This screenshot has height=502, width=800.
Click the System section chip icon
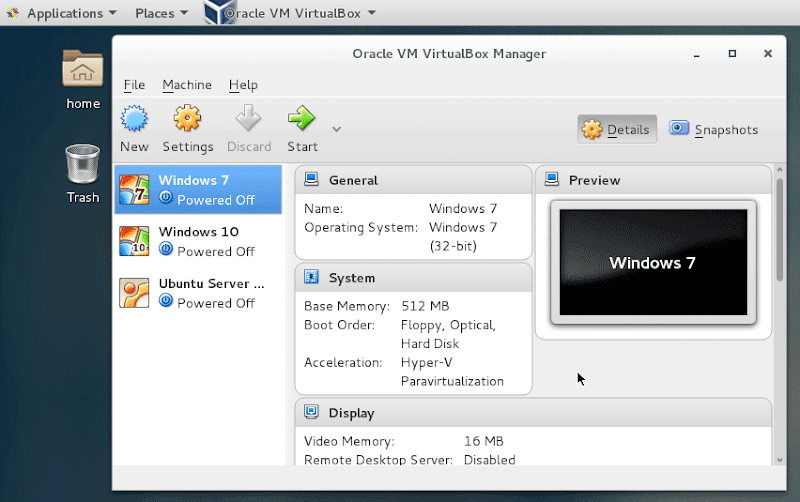pos(311,277)
